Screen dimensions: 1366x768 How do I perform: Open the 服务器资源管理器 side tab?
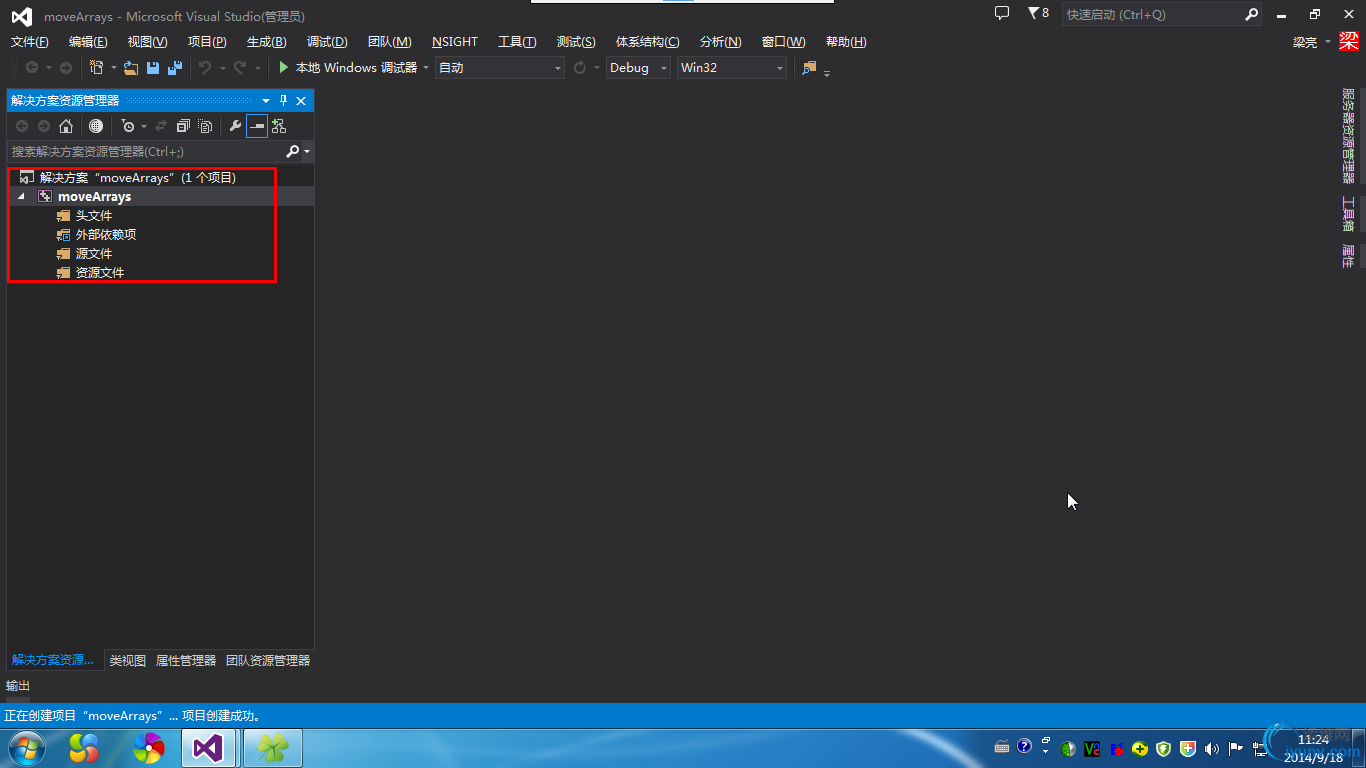[1348, 136]
